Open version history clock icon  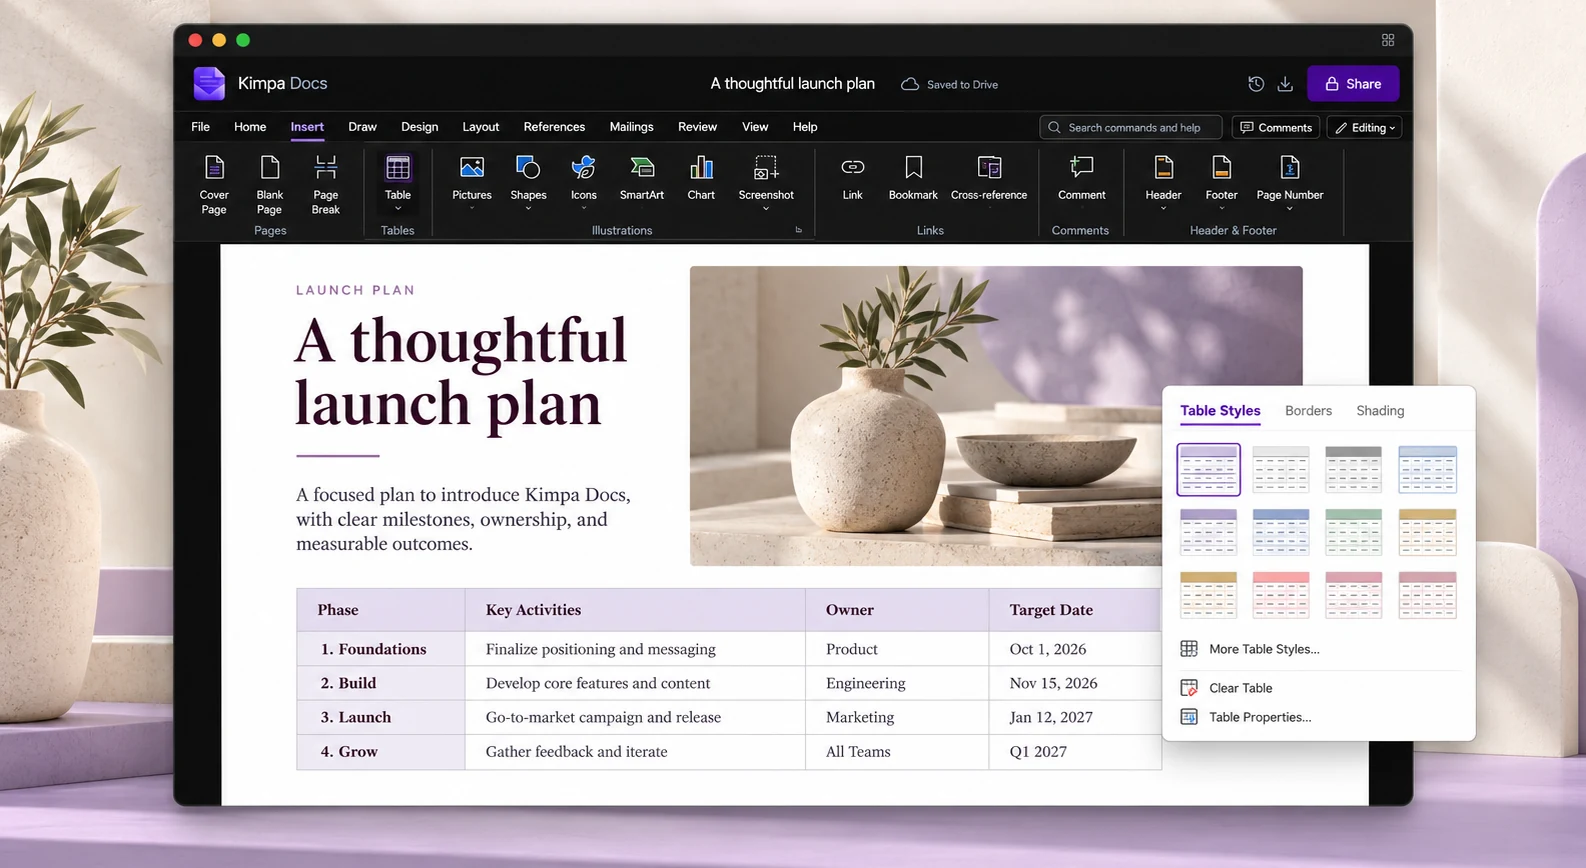pyautogui.click(x=1256, y=84)
